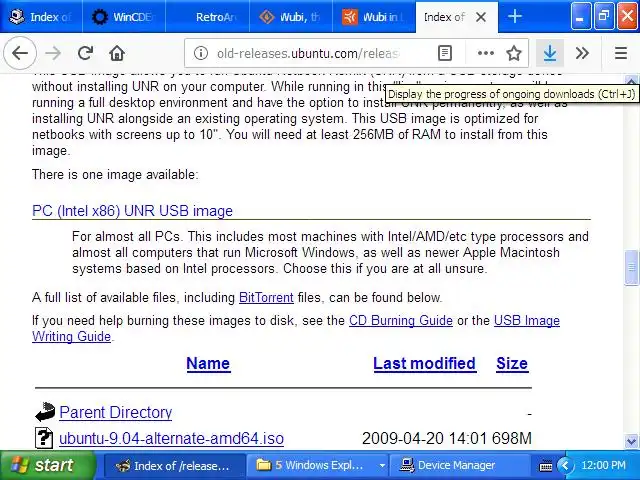The width and height of the screenshot is (640, 480).
Task: Click the vertical scrollbar thumb
Action: 631,268
